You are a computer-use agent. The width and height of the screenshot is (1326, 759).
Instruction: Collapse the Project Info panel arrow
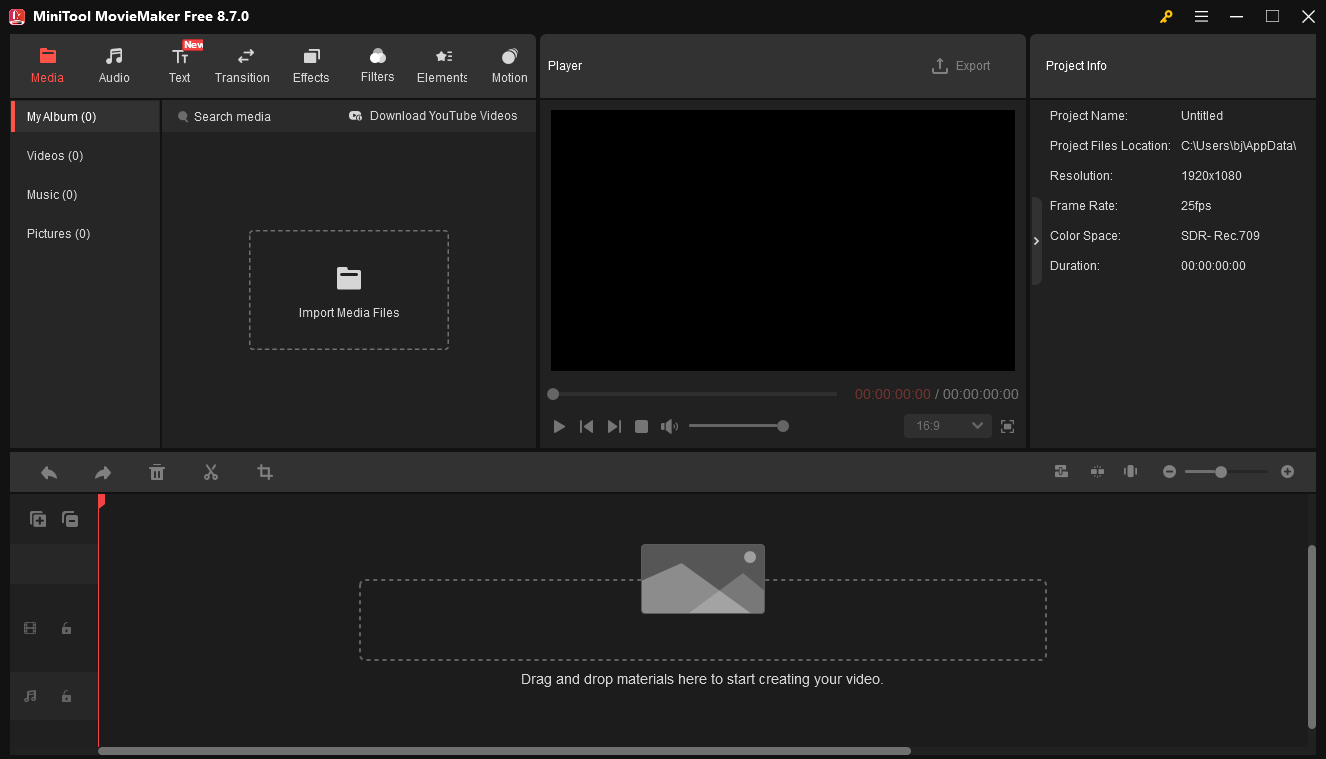(1036, 241)
